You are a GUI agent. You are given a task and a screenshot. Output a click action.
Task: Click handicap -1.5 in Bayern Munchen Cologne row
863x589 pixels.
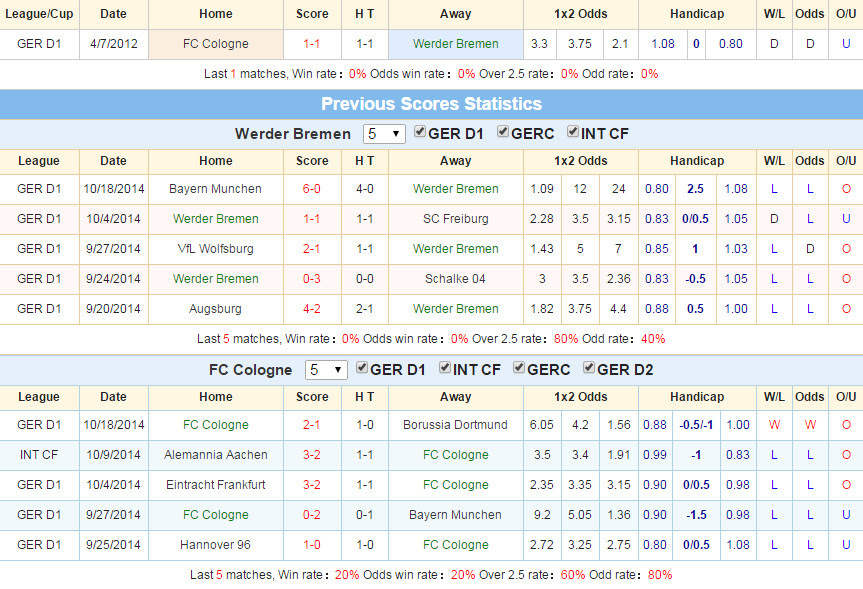click(696, 515)
